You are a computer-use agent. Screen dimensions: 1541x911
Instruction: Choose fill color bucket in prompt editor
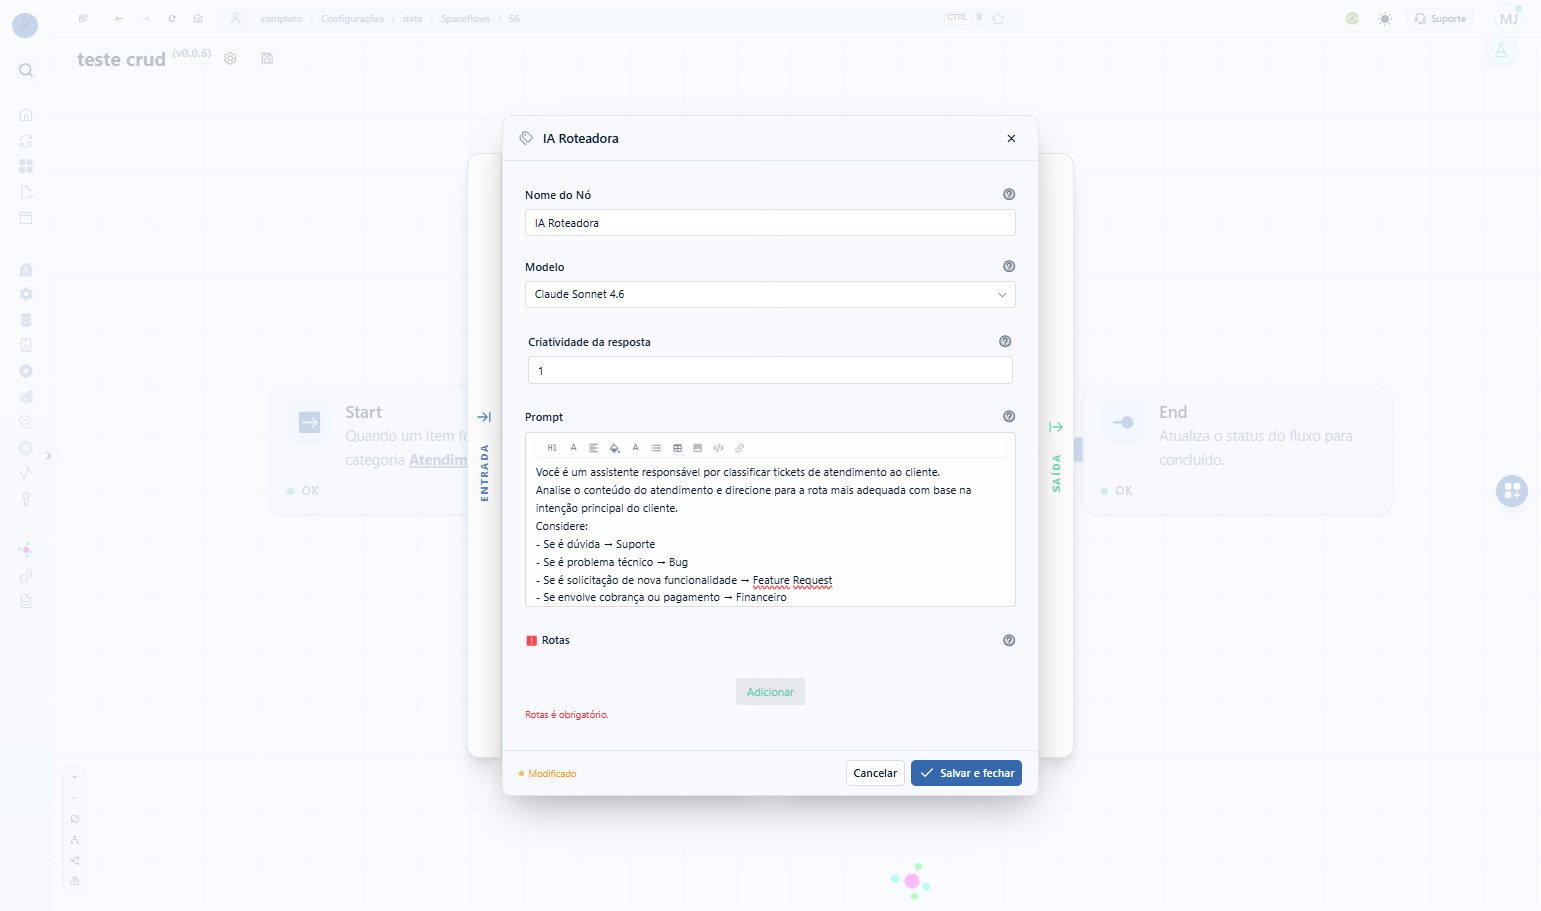[614, 448]
